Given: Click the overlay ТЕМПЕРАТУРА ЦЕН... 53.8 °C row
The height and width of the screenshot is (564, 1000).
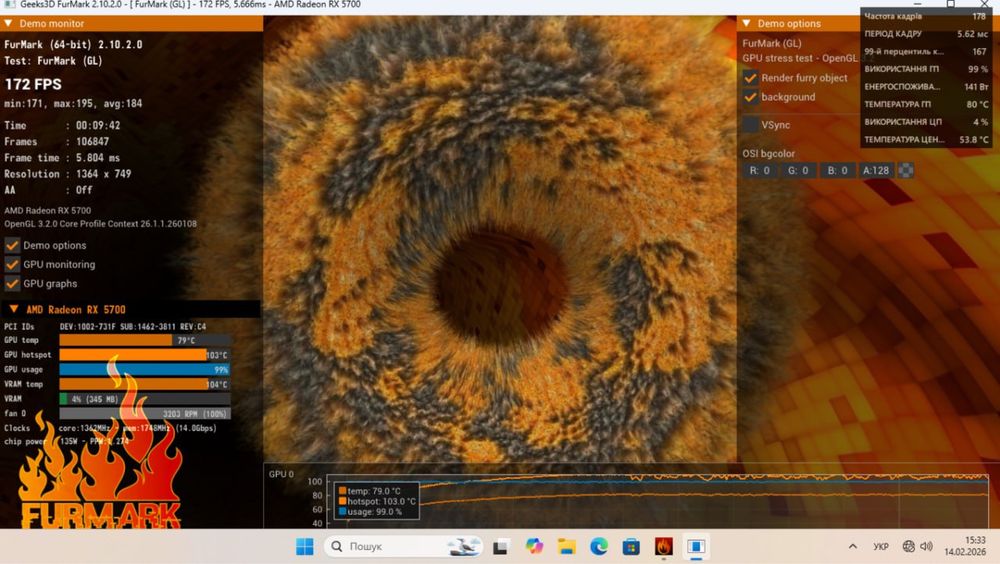Looking at the screenshot, I should click(x=925, y=139).
